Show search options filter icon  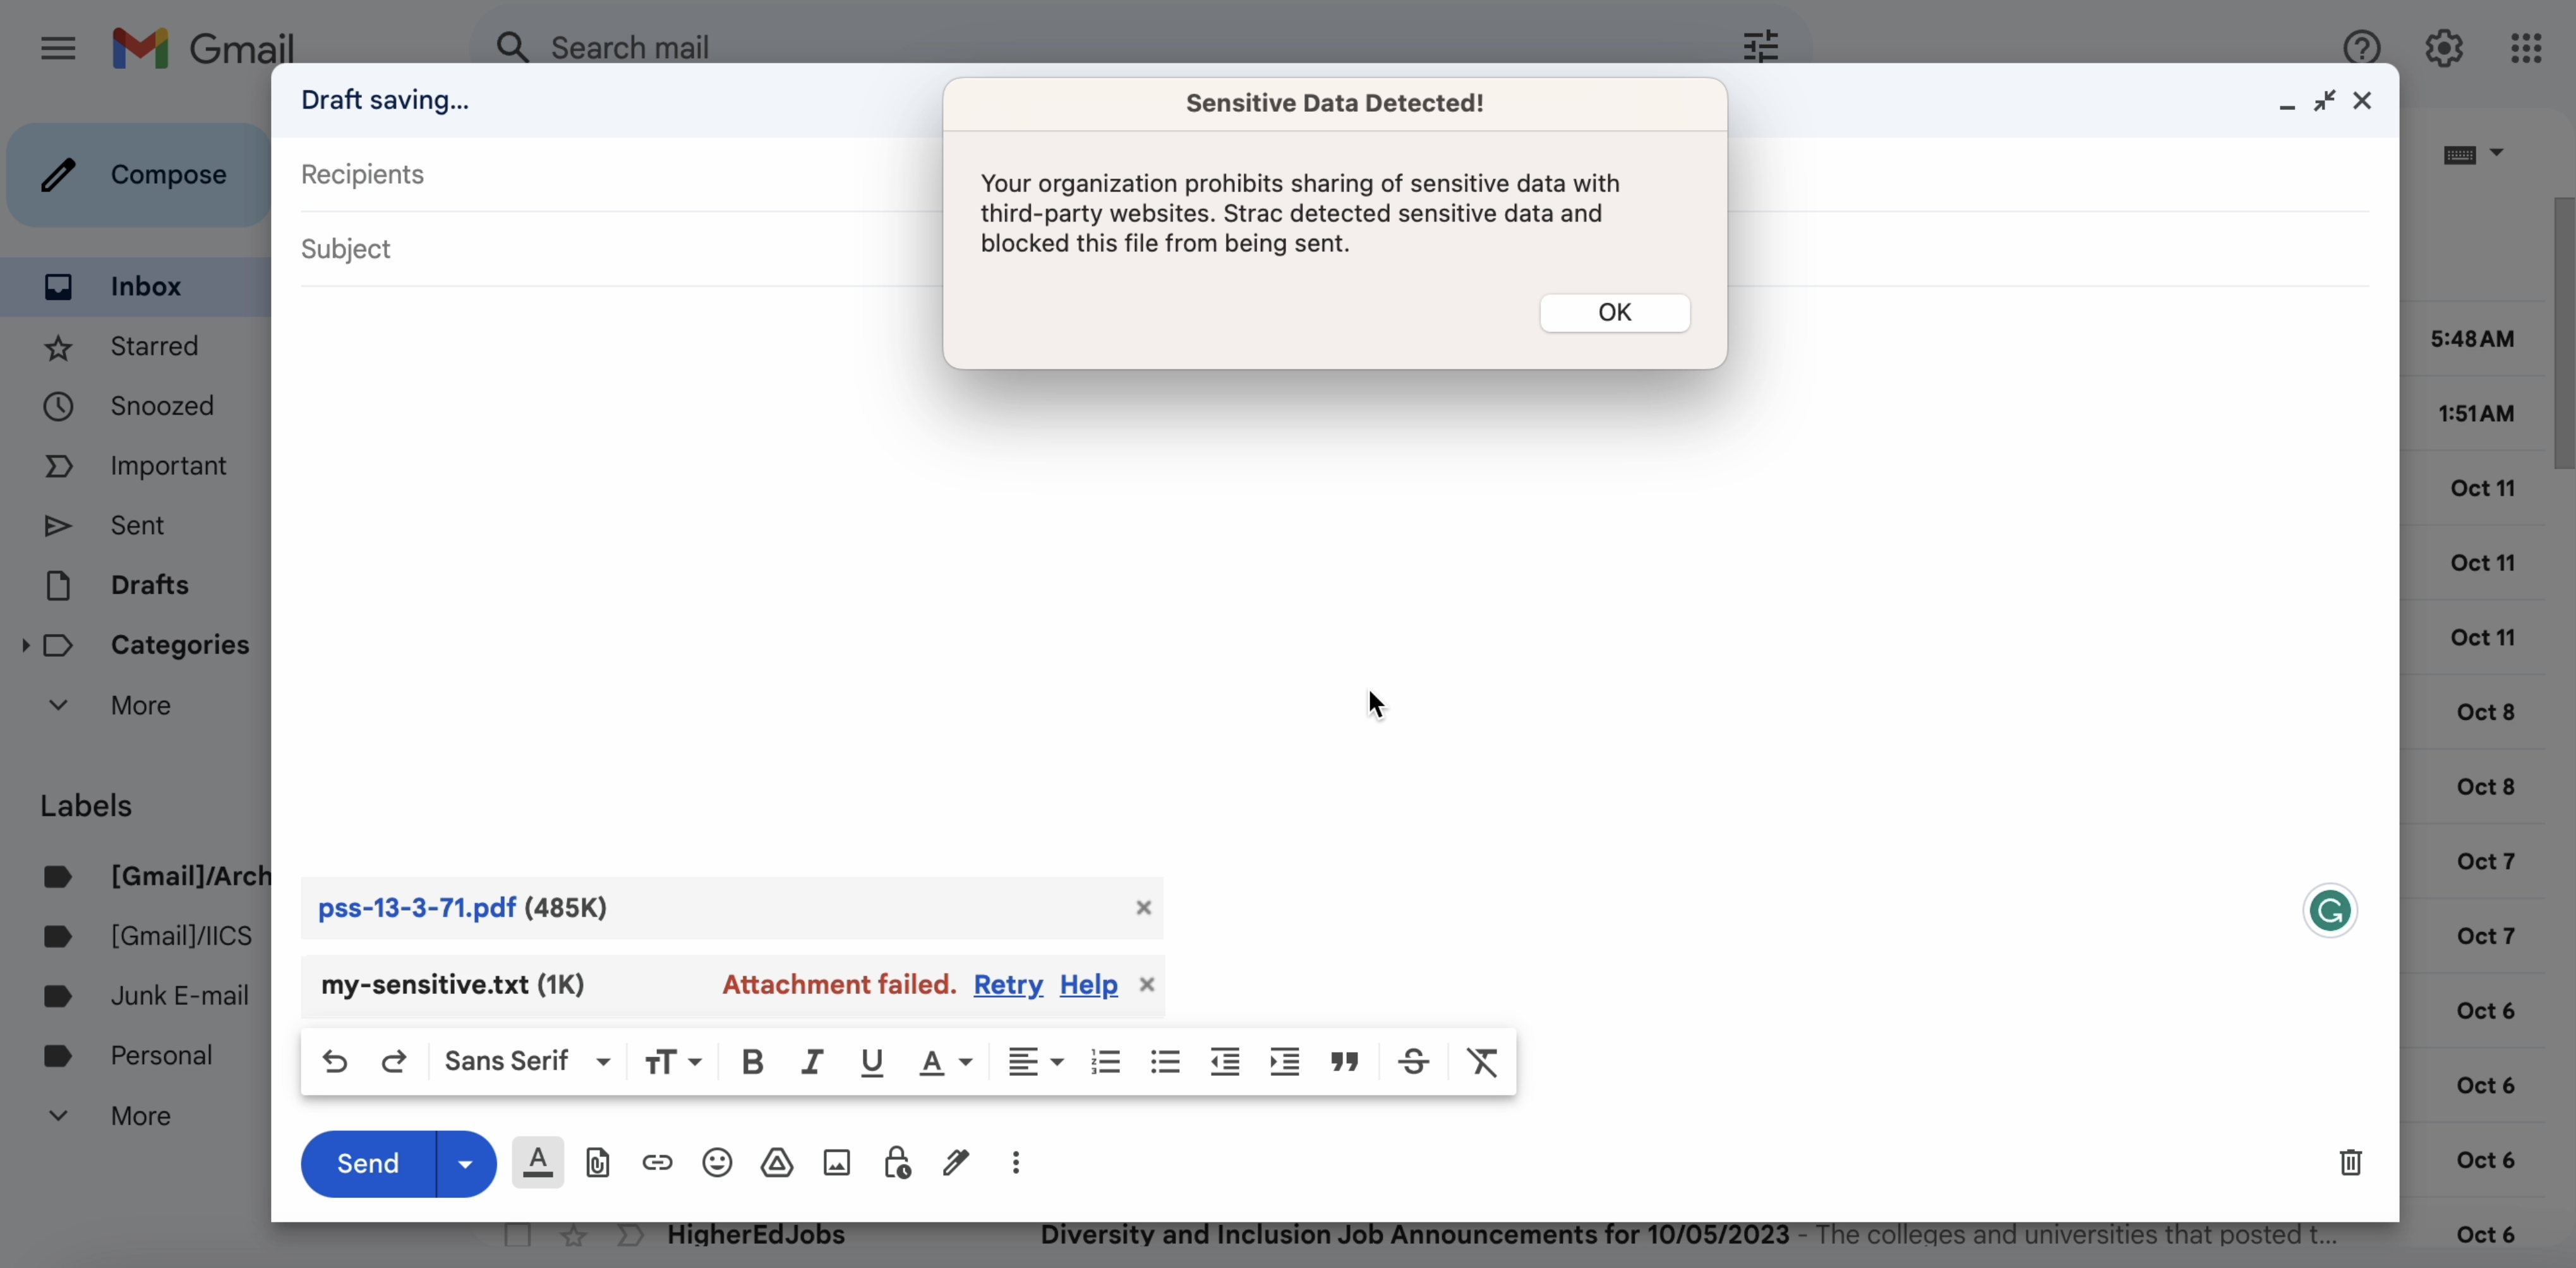1760,47
